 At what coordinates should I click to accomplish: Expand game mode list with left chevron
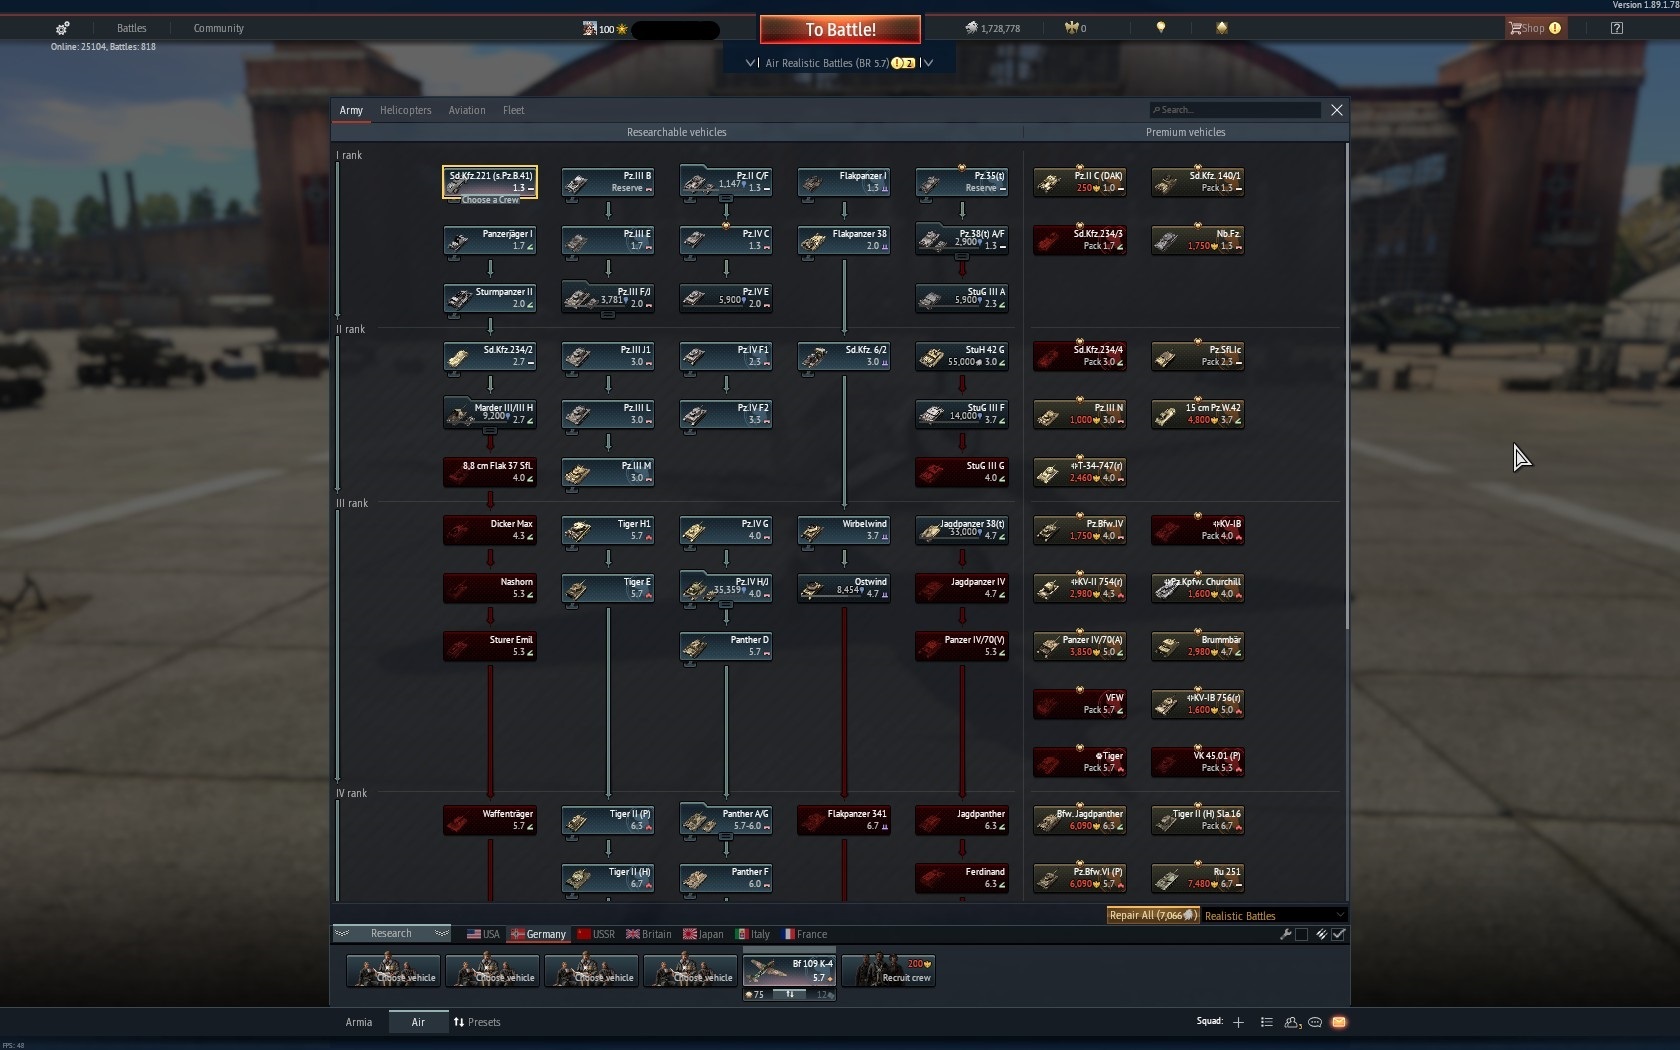tap(751, 63)
